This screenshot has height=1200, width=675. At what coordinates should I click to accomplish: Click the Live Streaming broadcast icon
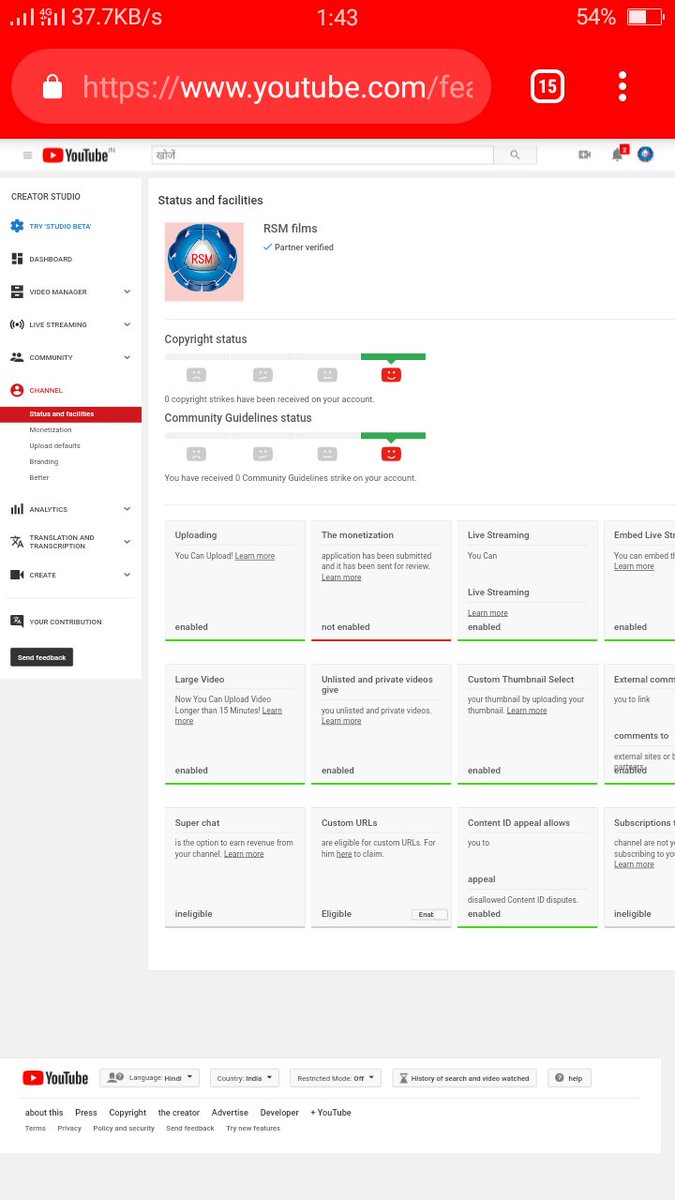pyautogui.click(x=17, y=325)
